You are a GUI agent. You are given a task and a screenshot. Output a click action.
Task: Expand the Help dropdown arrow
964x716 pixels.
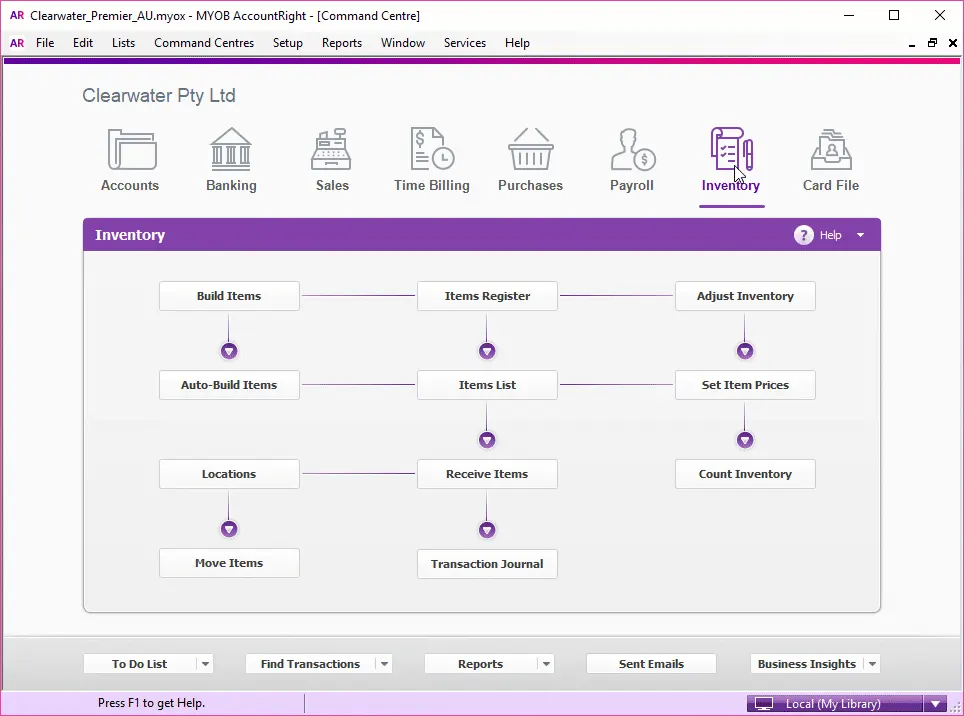click(x=861, y=235)
